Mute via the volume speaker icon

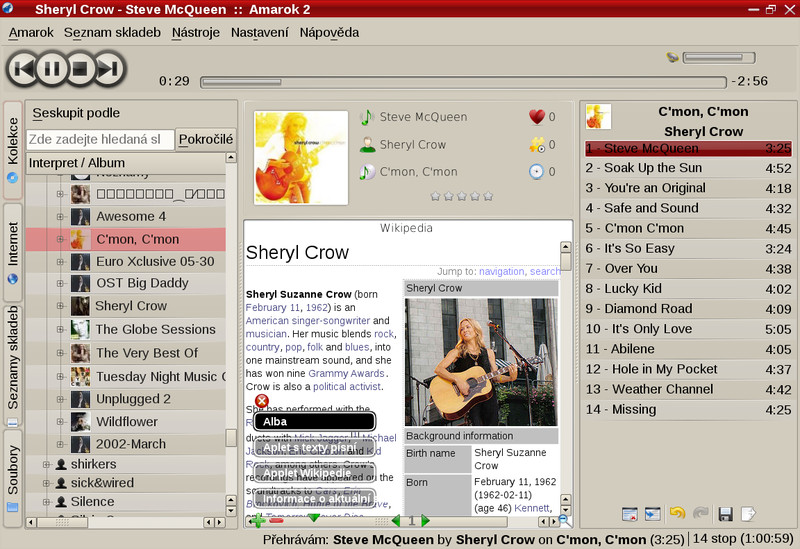pos(672,57)
